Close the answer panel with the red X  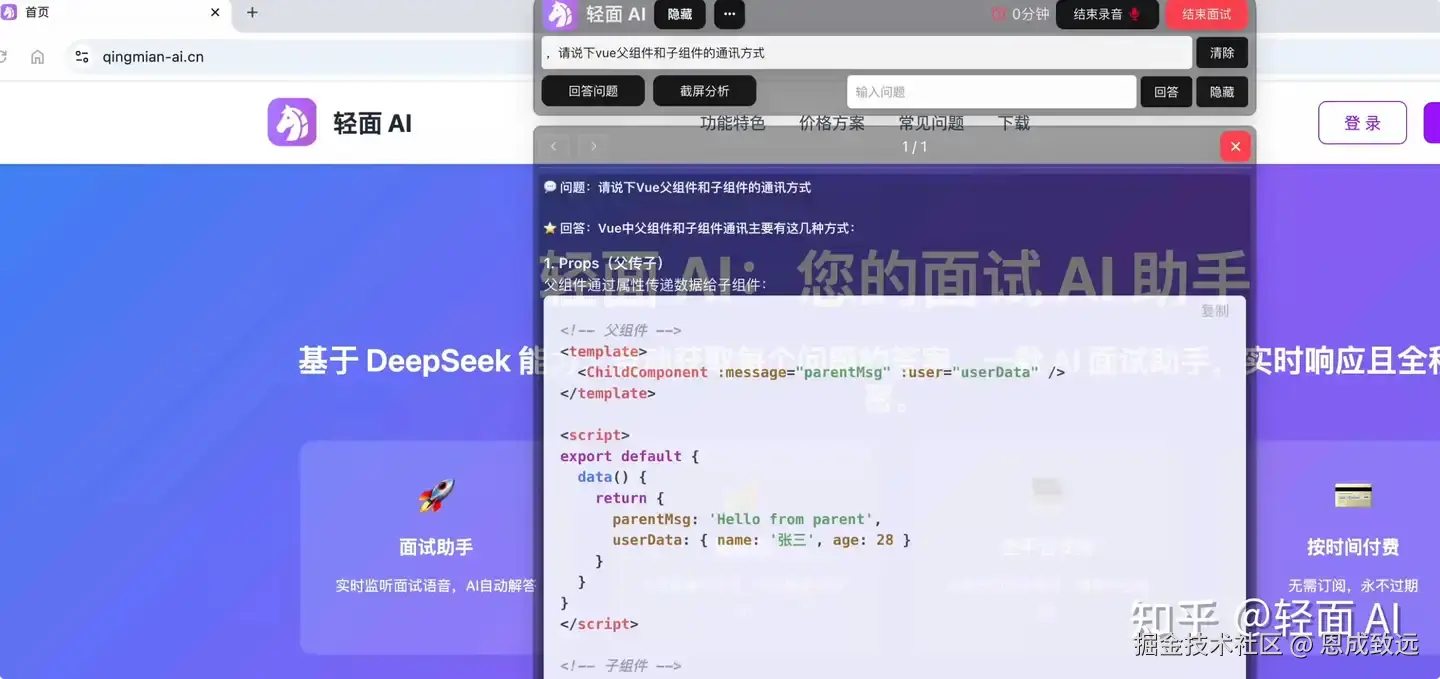pyautogui.click(x=1235, y=147)
